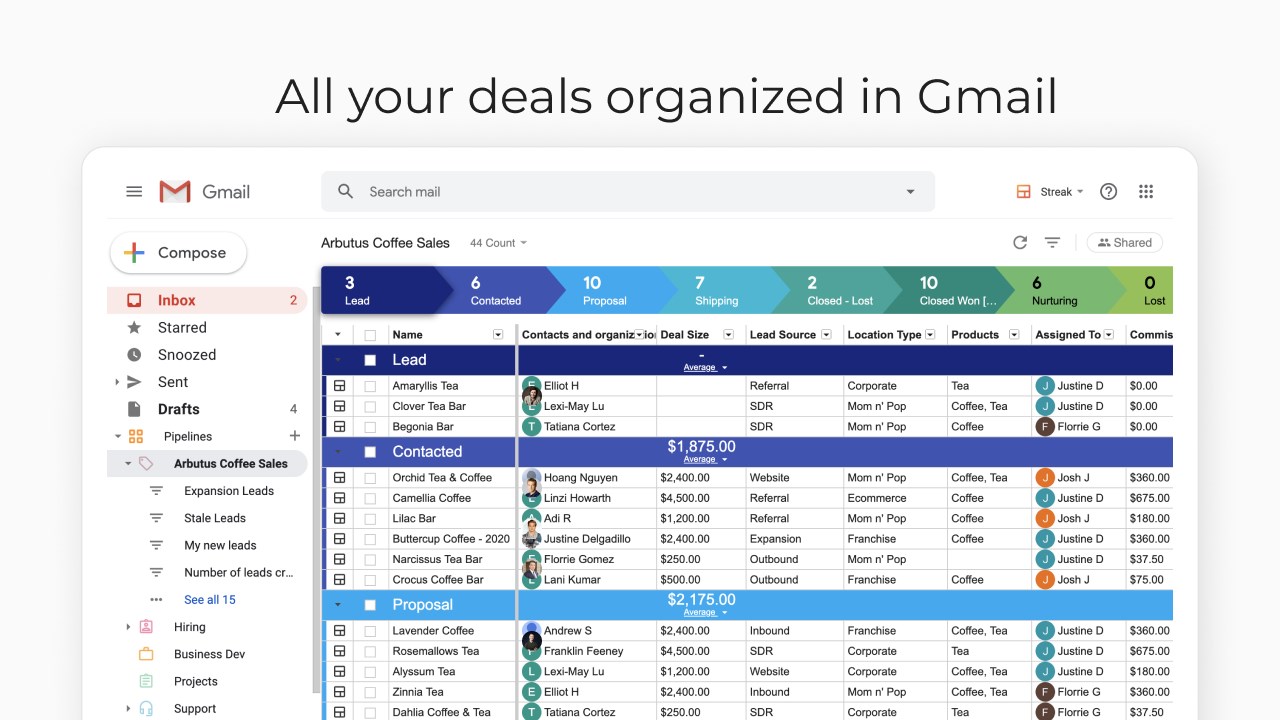Tick the Proposal stage group checkbox

pyautogui.click(x=370, y=605)
